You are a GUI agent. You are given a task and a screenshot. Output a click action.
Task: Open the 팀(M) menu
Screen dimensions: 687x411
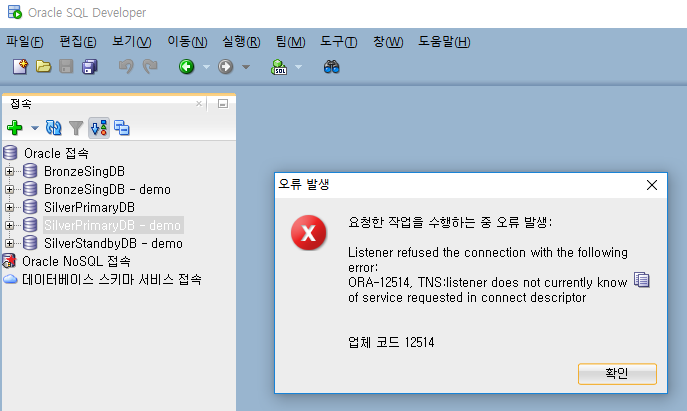(290, 42)
